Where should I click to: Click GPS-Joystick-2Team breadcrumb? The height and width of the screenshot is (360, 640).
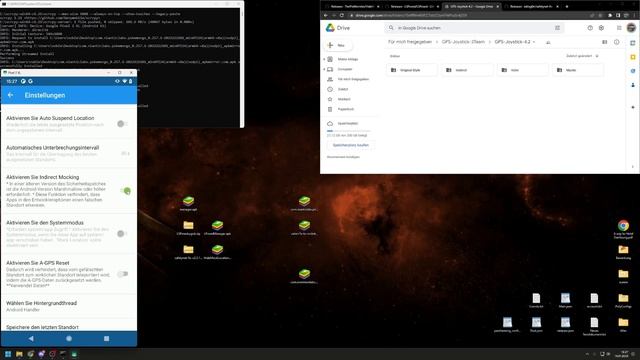pos(463,42)
